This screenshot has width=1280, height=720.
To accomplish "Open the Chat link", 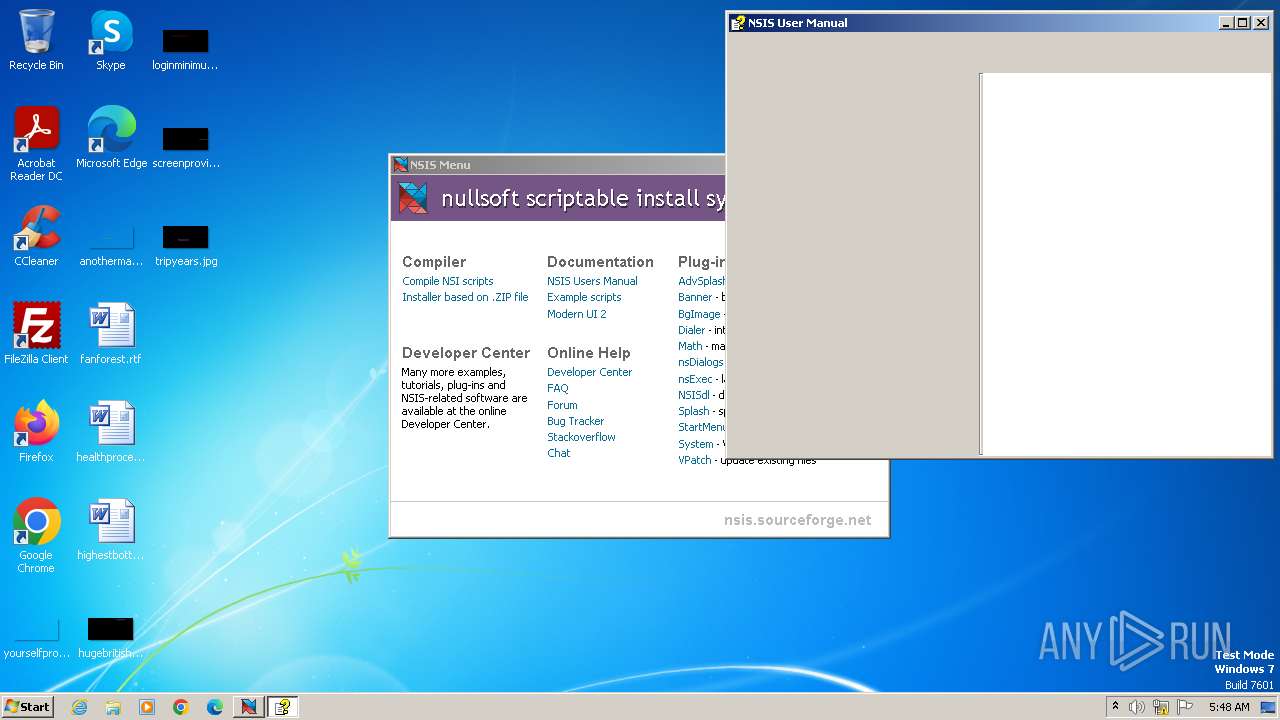I will [x=558, y=453].
